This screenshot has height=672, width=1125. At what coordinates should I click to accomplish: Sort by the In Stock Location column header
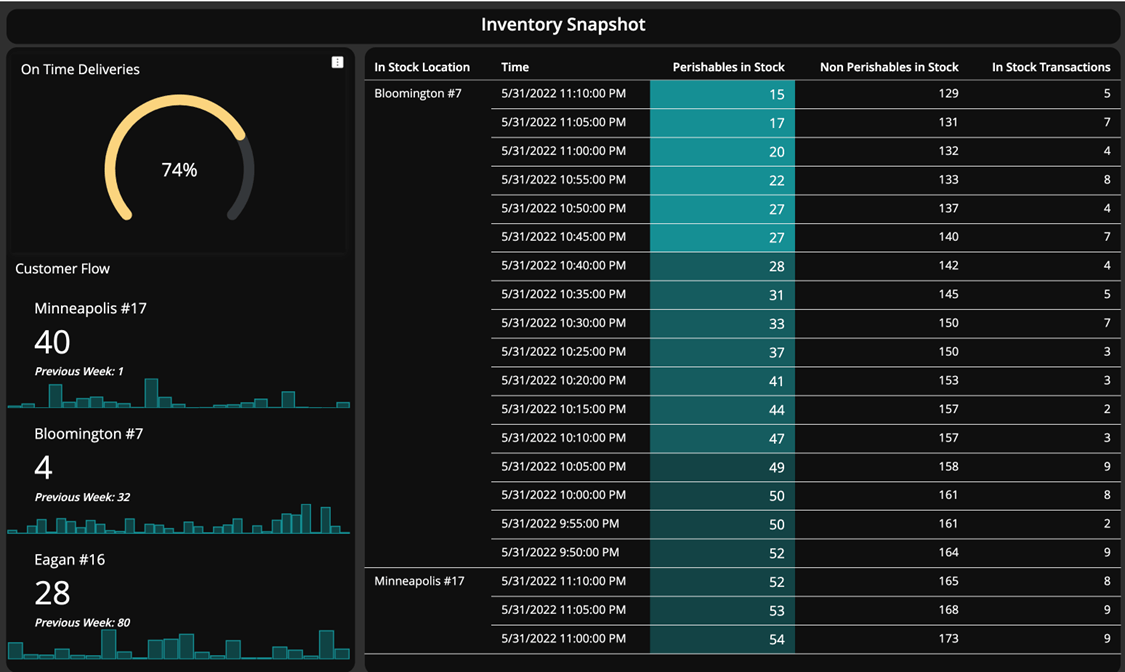point(421,67)
